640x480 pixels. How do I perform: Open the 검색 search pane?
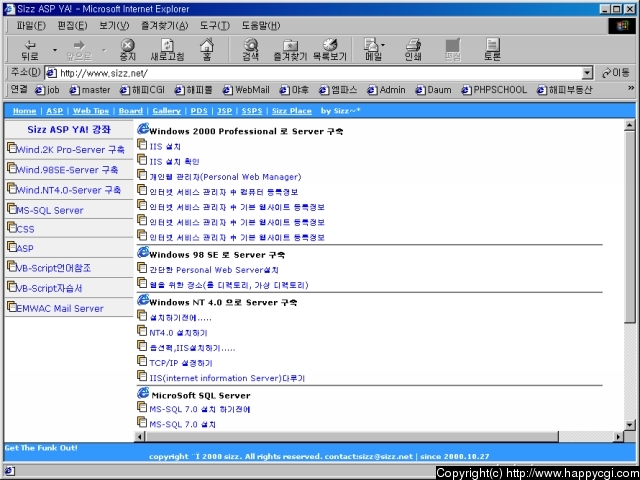[251, 50]
